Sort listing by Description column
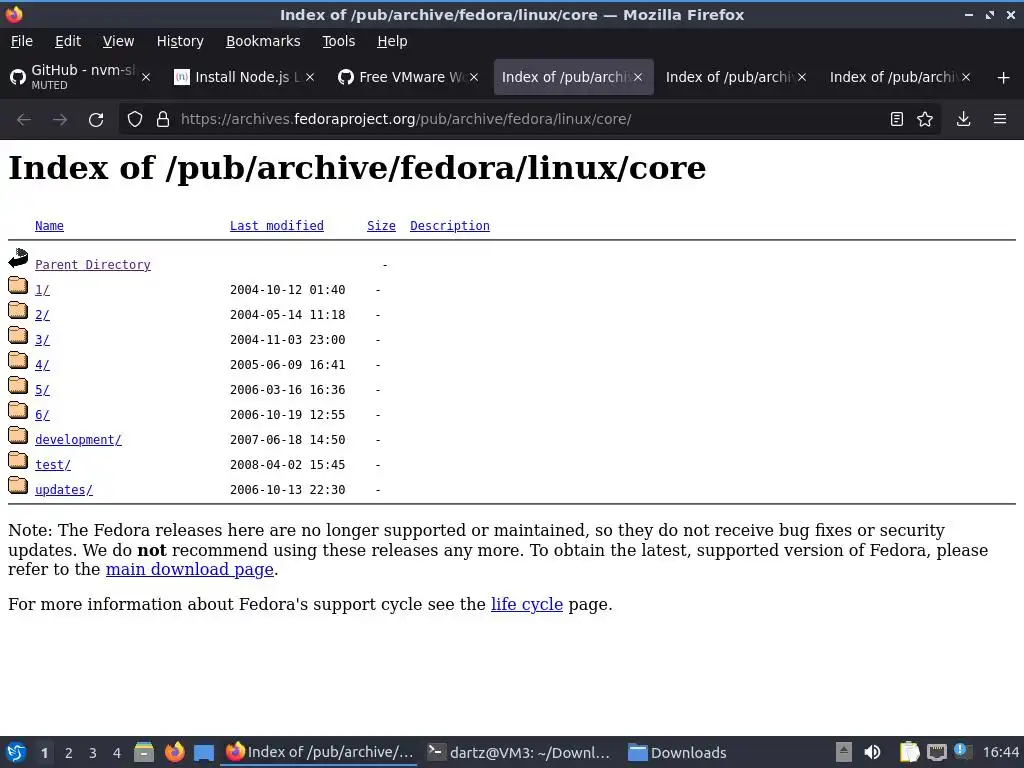The height and width of the screenshot is (768, 1024). click(450, 226)
